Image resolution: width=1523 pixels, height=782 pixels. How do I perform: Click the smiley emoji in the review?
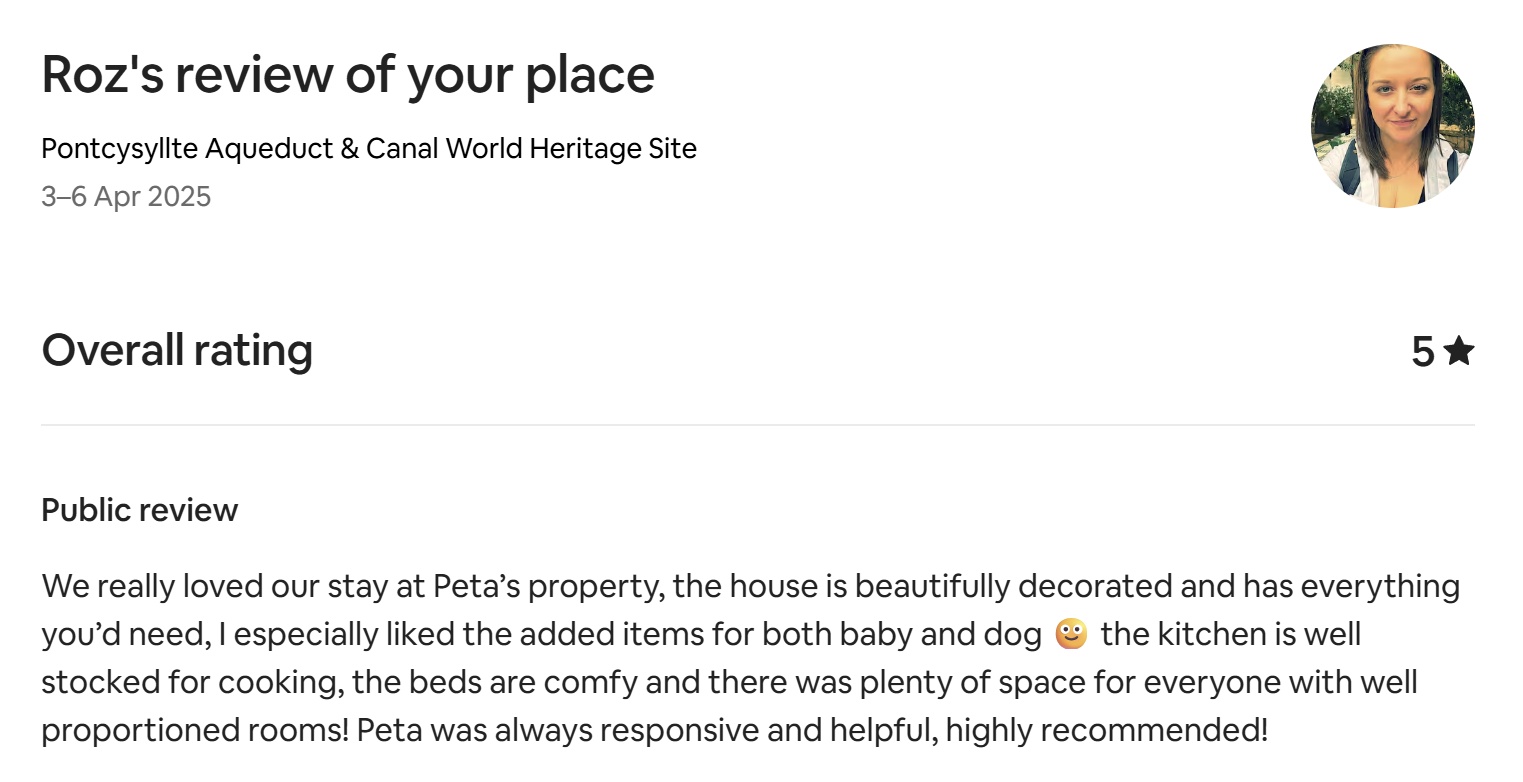(1070, 634)
